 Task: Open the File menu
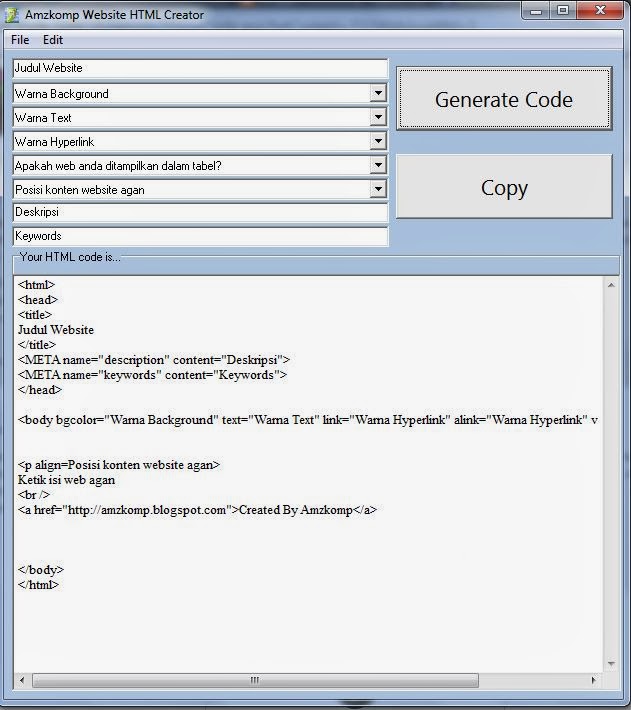pos(20,40)
